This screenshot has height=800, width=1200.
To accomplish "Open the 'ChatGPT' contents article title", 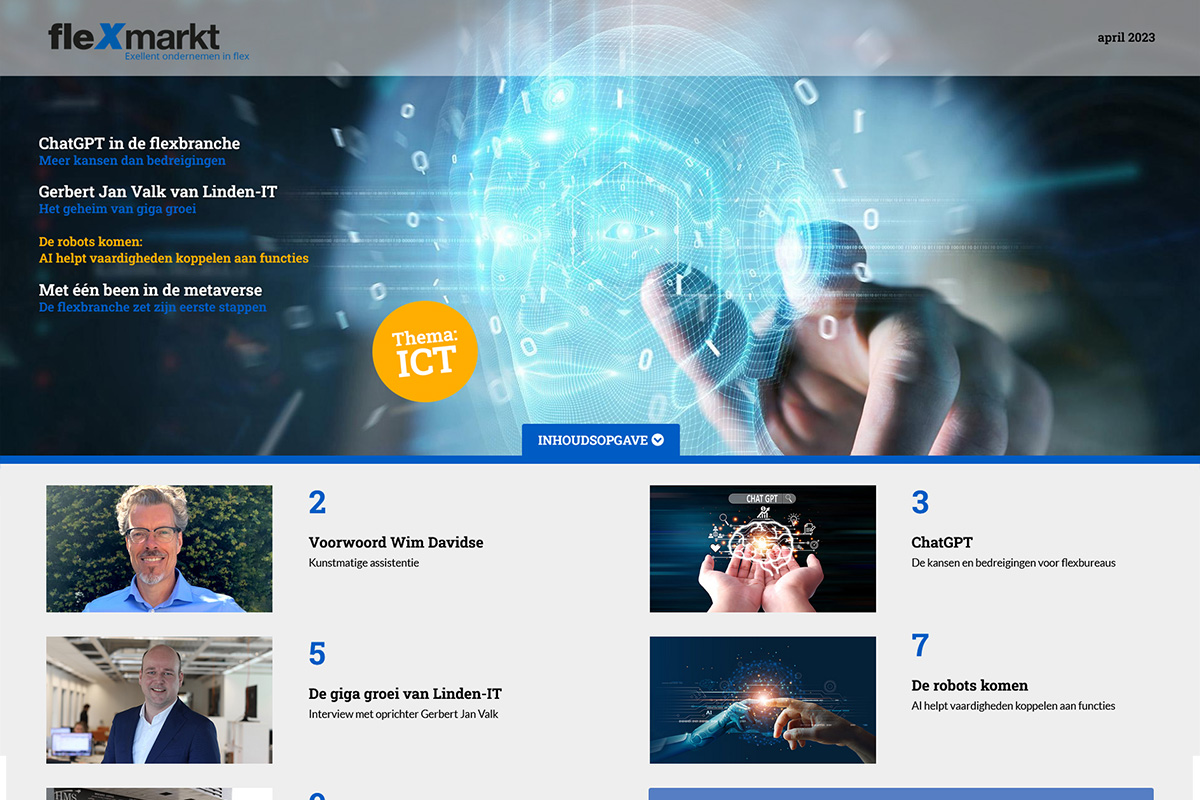I will pyautogui.click(x=942, y=543).
